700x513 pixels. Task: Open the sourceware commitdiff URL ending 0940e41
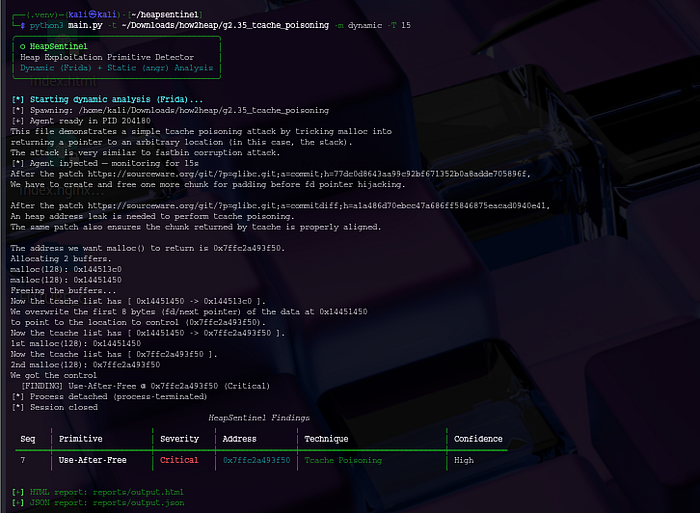318,206
